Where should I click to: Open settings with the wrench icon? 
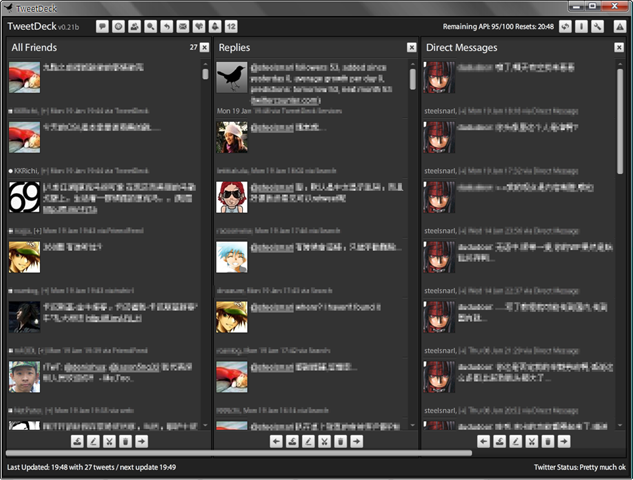tap(597, 27)
